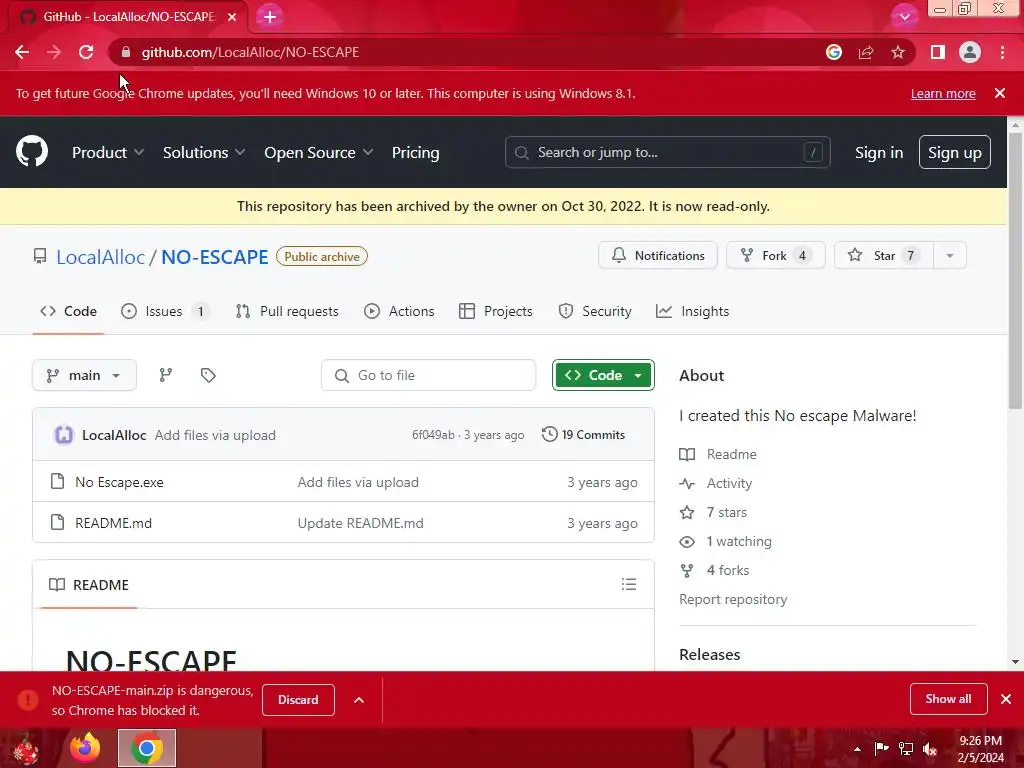Bookmark this page with star icon
1024x768 pixels.
click(898, 52)
